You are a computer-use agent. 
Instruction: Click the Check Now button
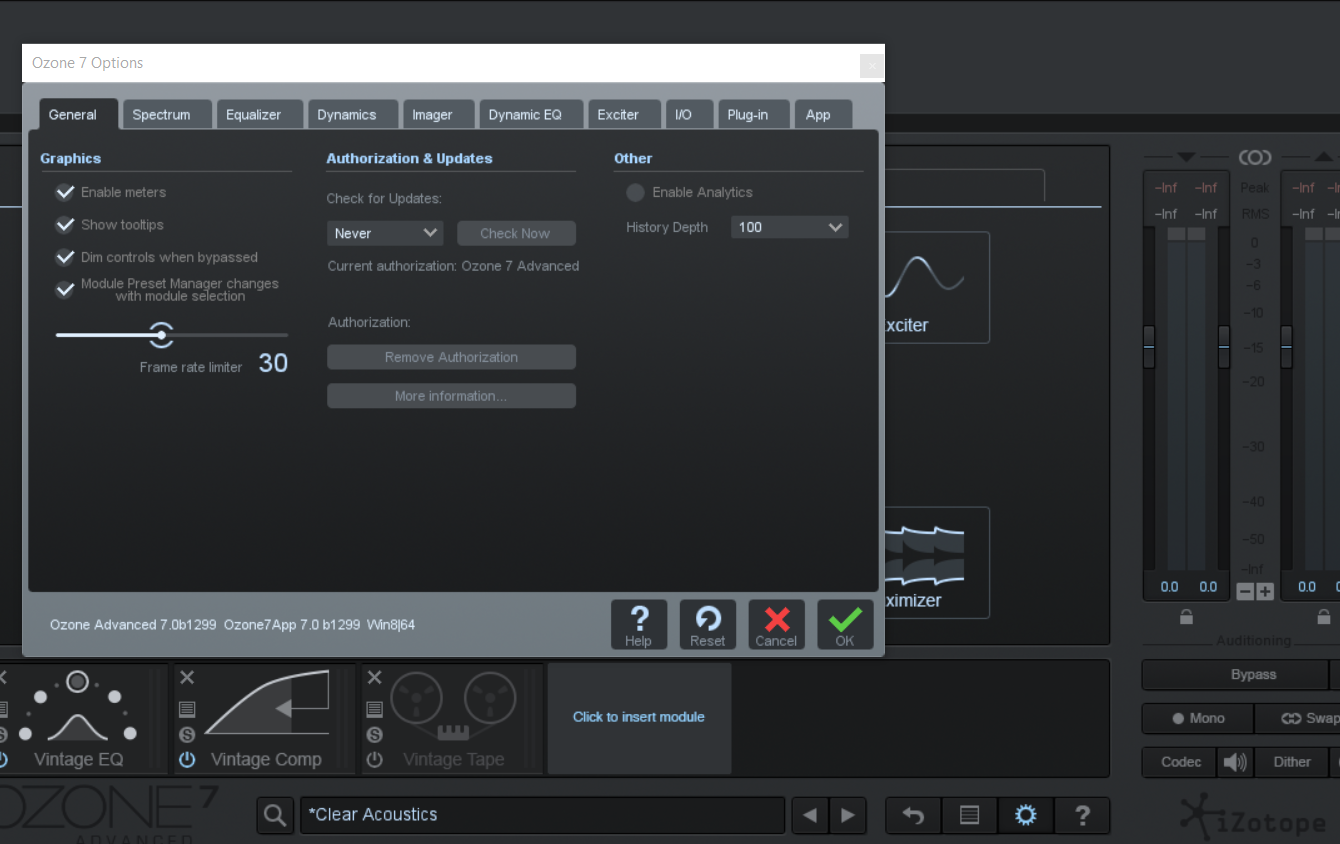pos(516,233)
